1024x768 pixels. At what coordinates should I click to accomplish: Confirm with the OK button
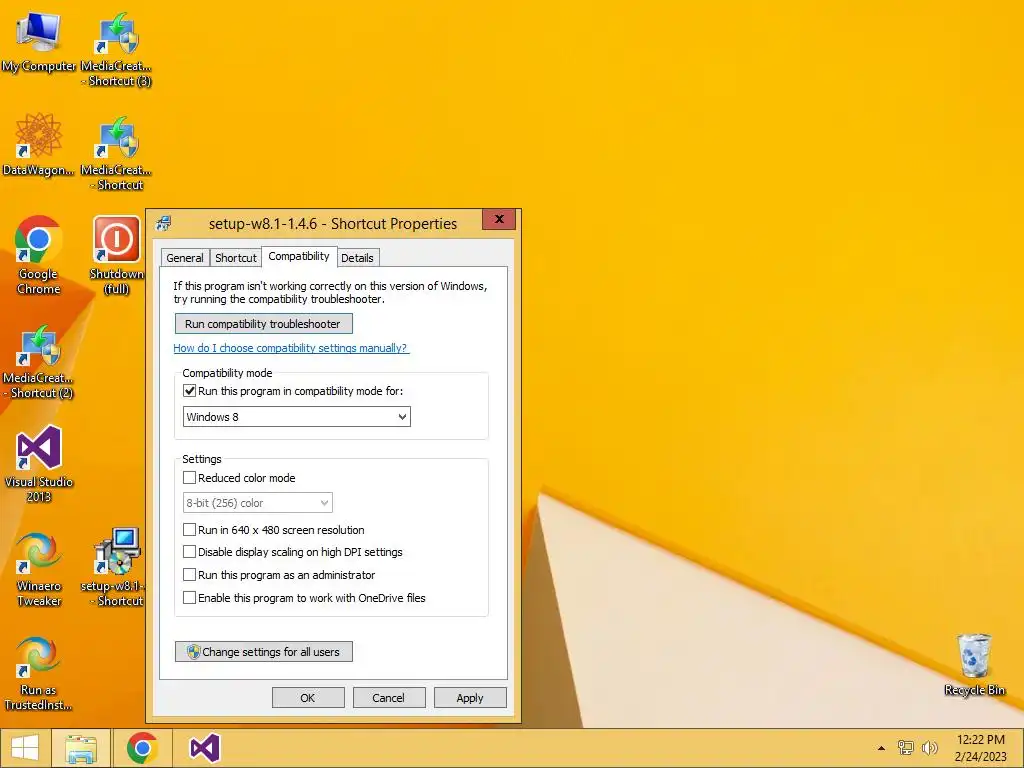(308, 697)
